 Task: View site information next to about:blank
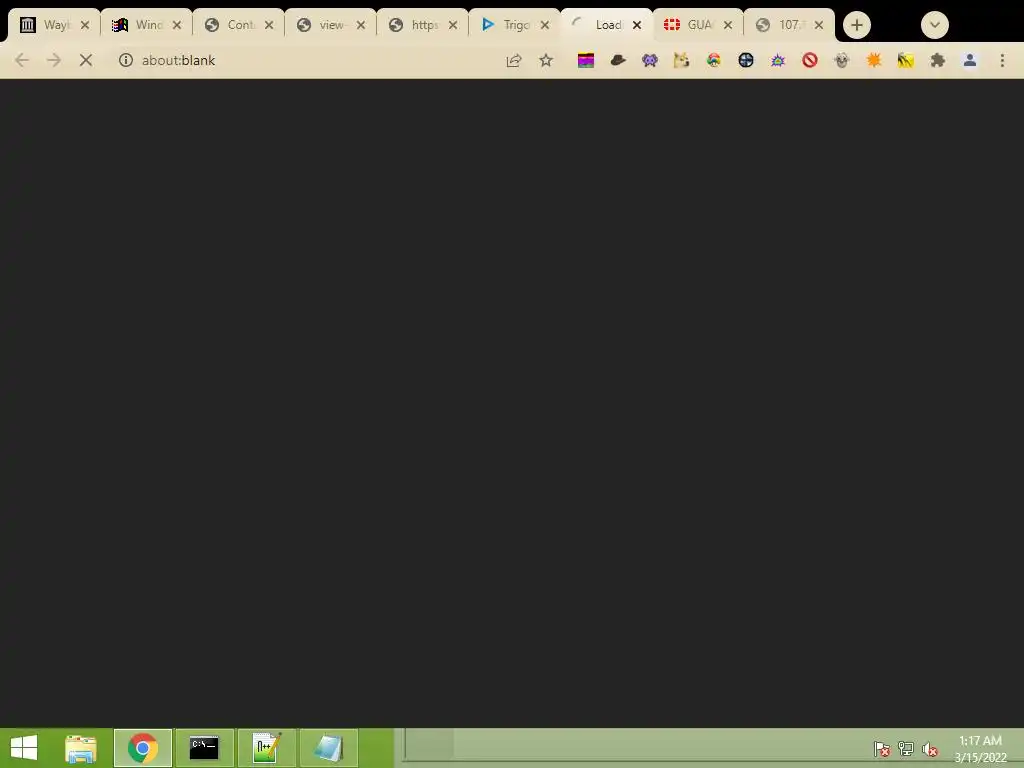(125, 60)
